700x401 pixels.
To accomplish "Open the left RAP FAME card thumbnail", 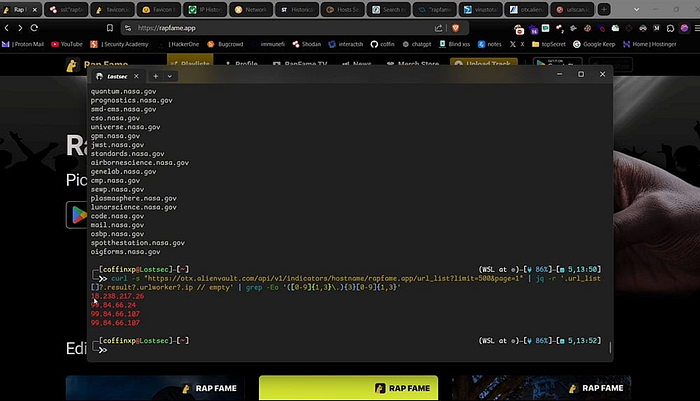I will pyautogui.click(x=155, y=388).
